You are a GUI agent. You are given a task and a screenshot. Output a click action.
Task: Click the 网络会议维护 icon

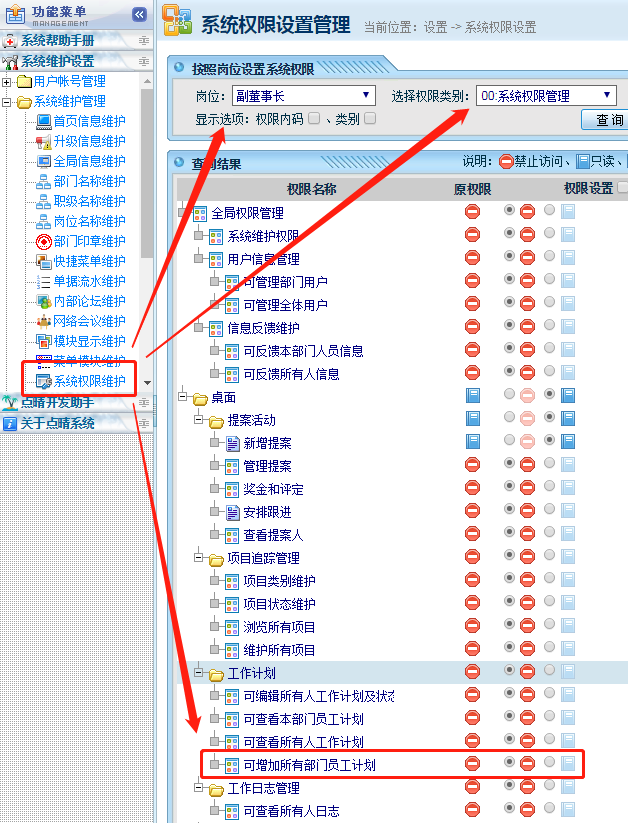(x=43, y=322)
